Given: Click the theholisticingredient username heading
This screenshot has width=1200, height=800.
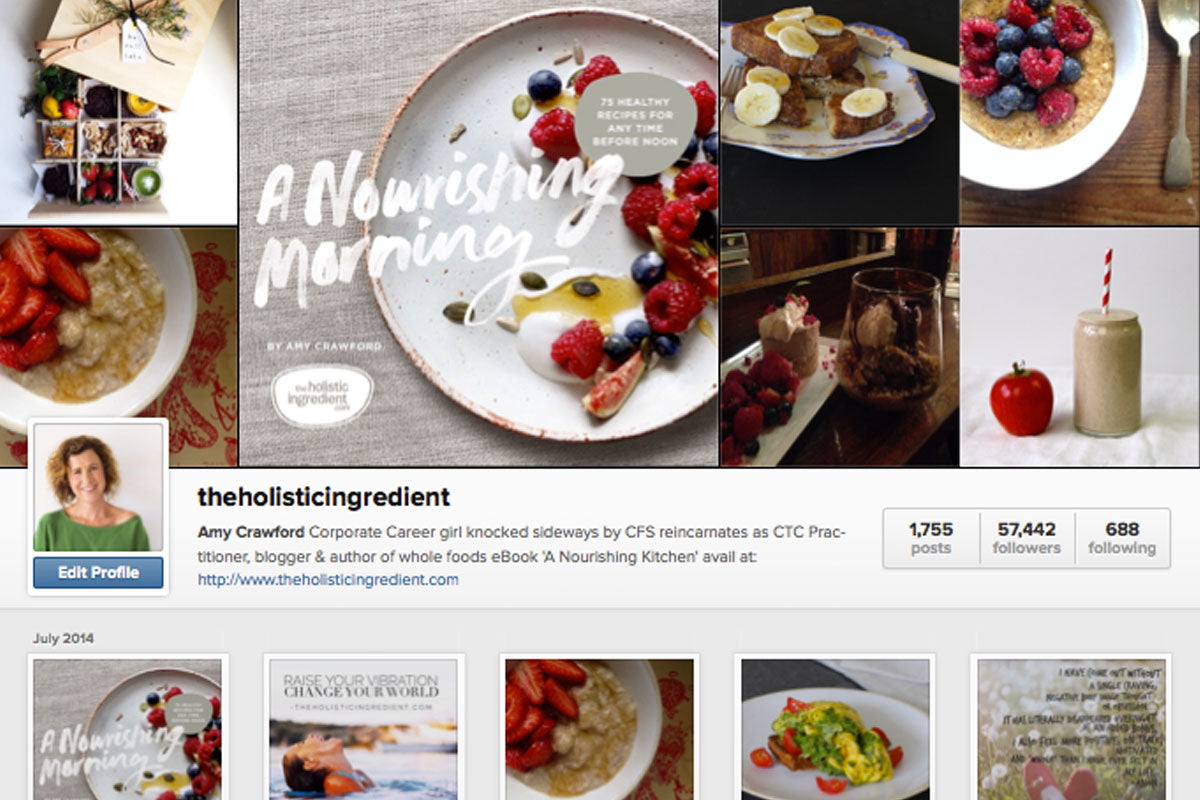Looking at the screenshot, I should coord(324,497).
